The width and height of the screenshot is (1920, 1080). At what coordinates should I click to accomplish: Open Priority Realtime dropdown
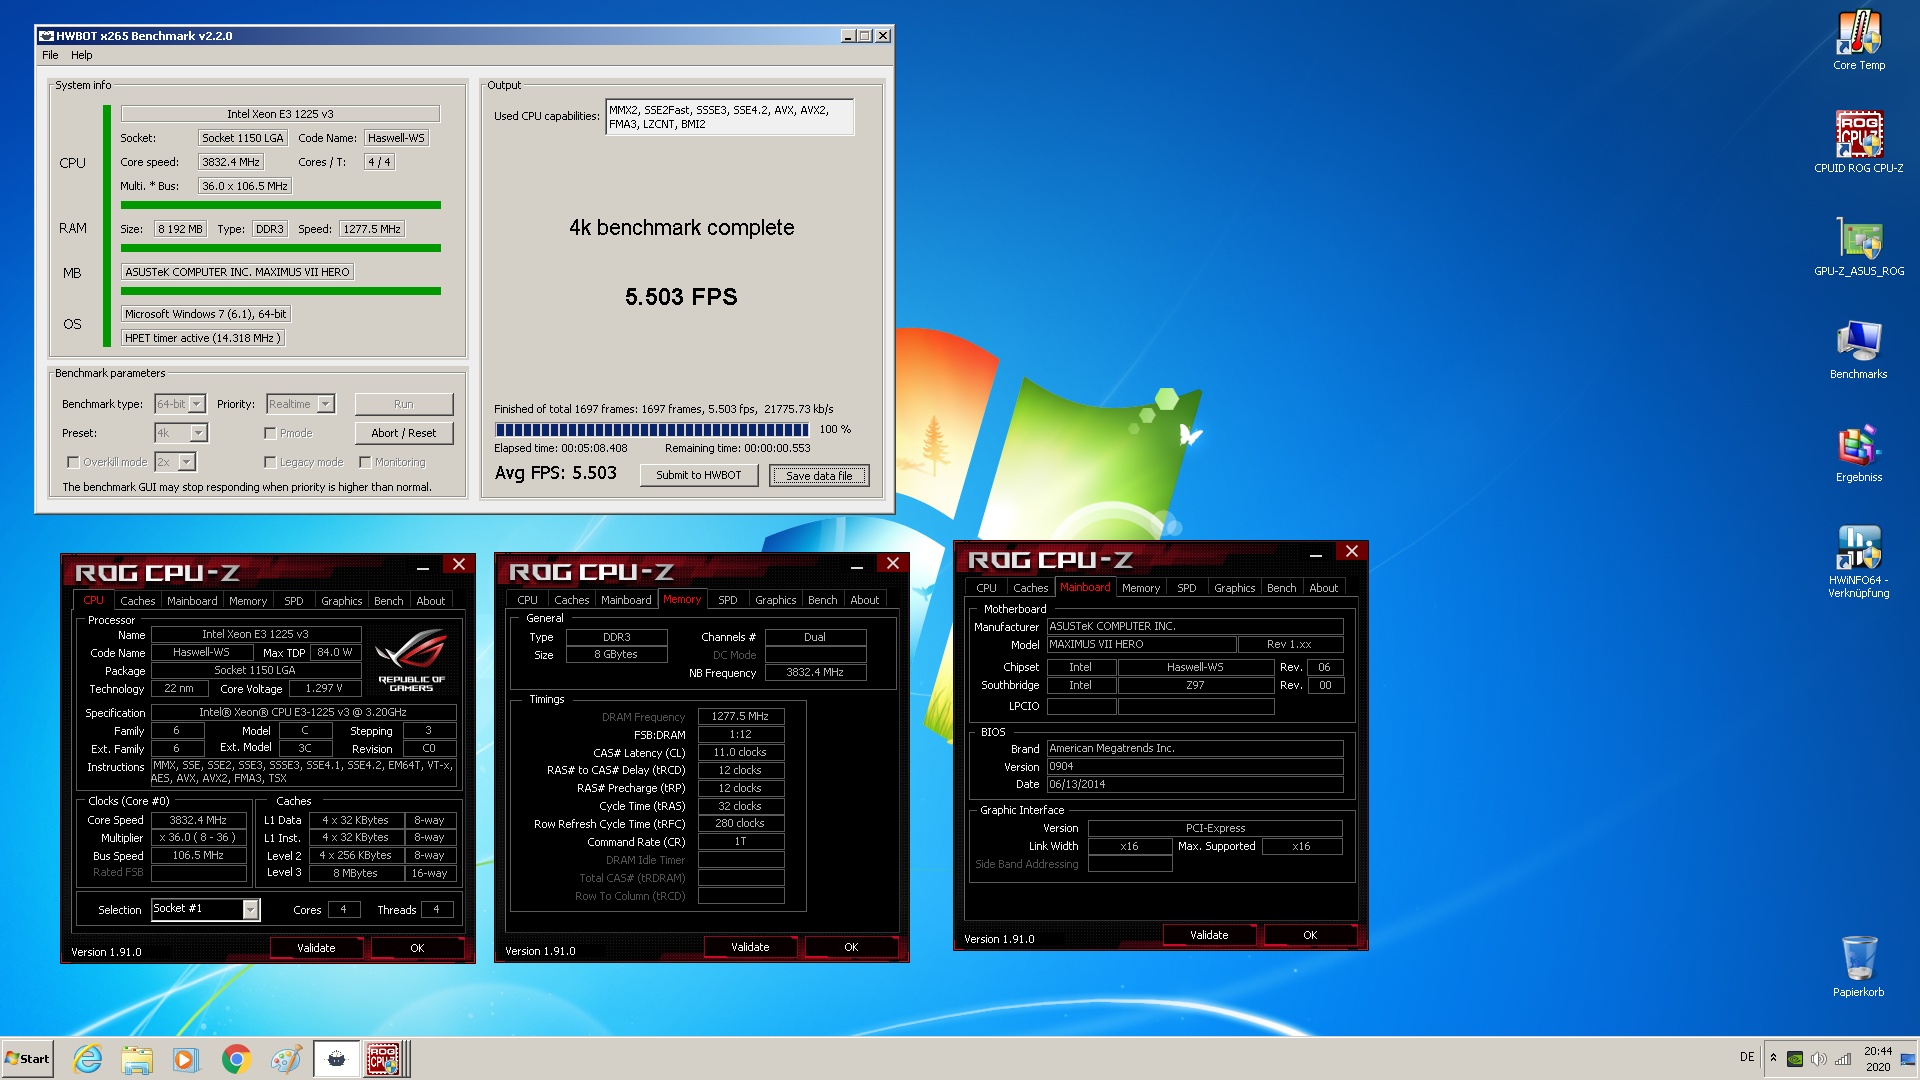click(x=300, y=404)
